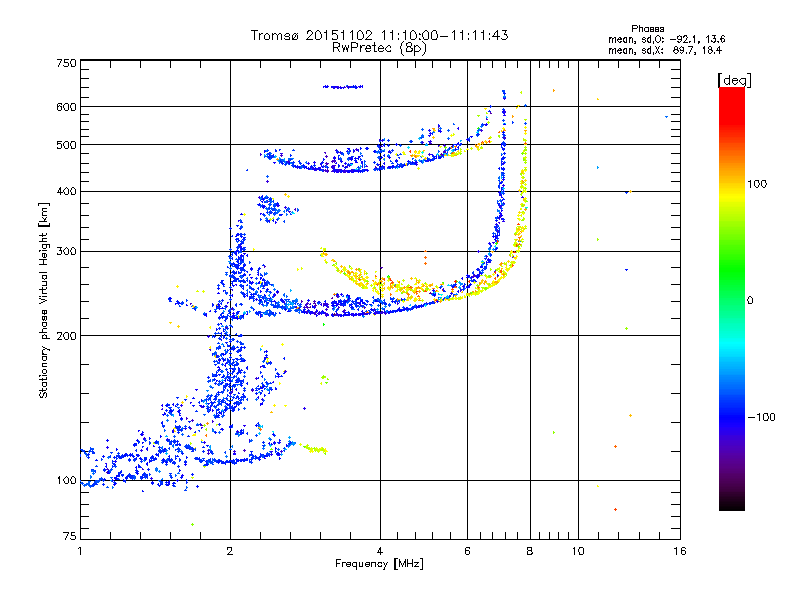Click the plot title "Tromsø 20151102 11:10:00-11:11:43"
The height and width of the screenshot is (600, 800).
[379, 35]
